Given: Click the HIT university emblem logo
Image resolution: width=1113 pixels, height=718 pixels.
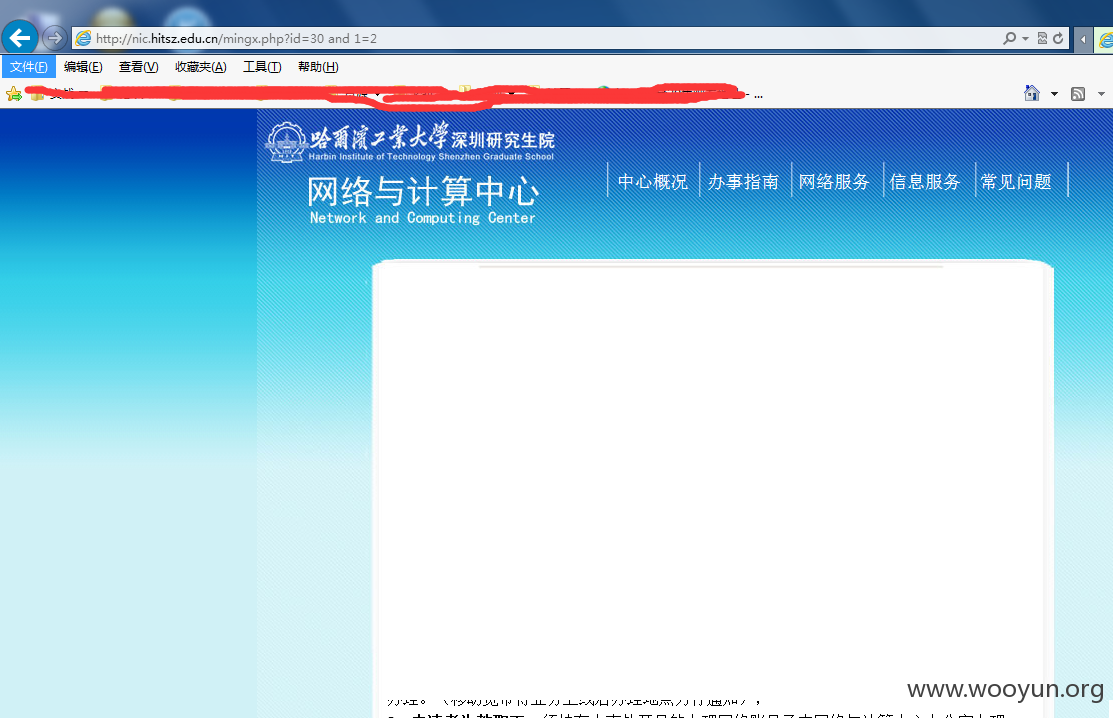Looking at the screenshot, I should point(286,142).
